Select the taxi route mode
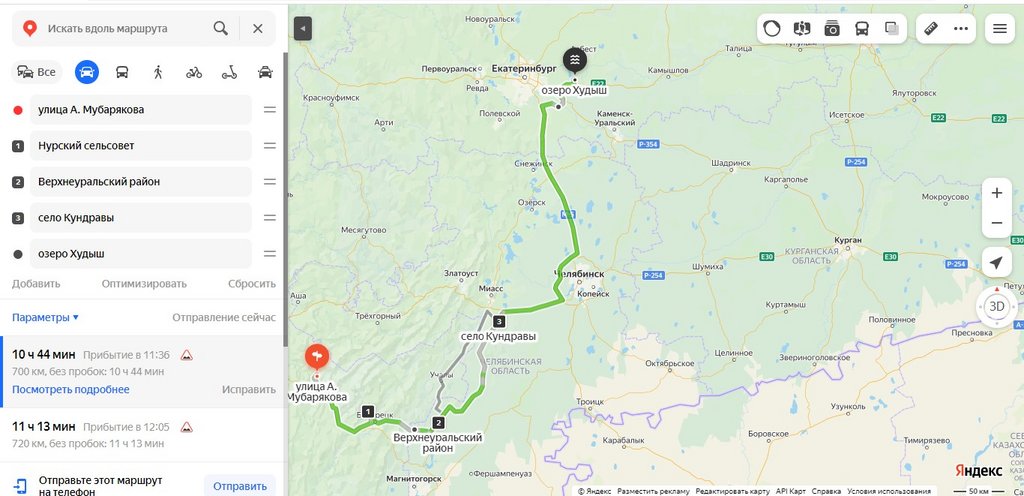Viewport: 1024px width, 496px height. click(265, 72)
